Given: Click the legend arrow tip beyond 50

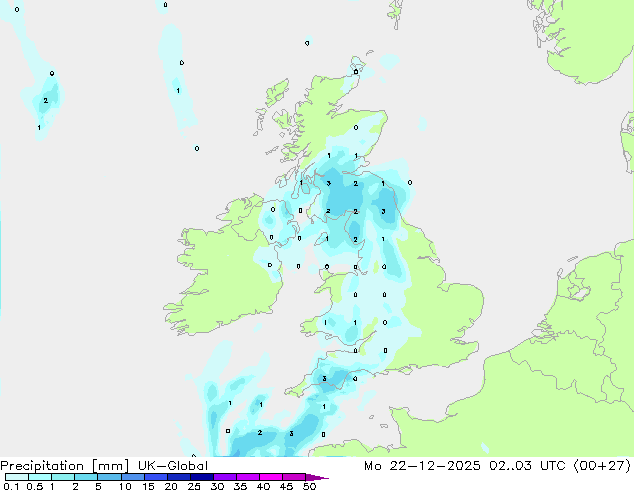Looking at the screenshot, I should point(317,478).
